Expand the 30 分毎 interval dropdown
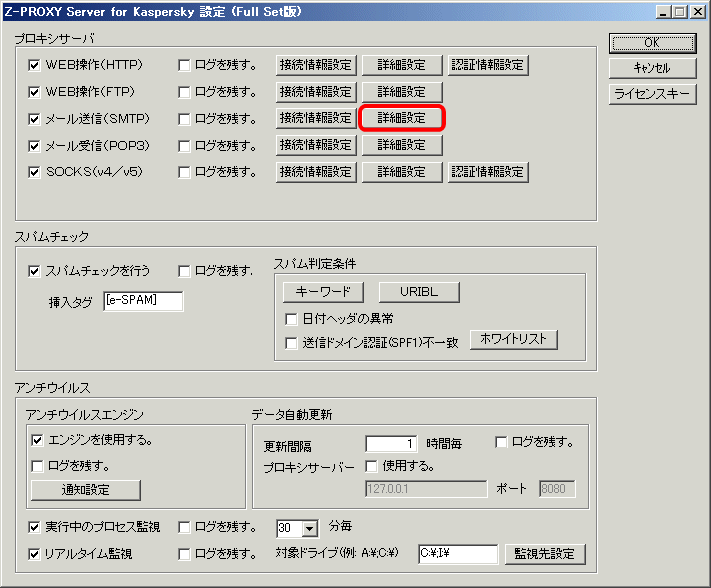 click(310, 528)
